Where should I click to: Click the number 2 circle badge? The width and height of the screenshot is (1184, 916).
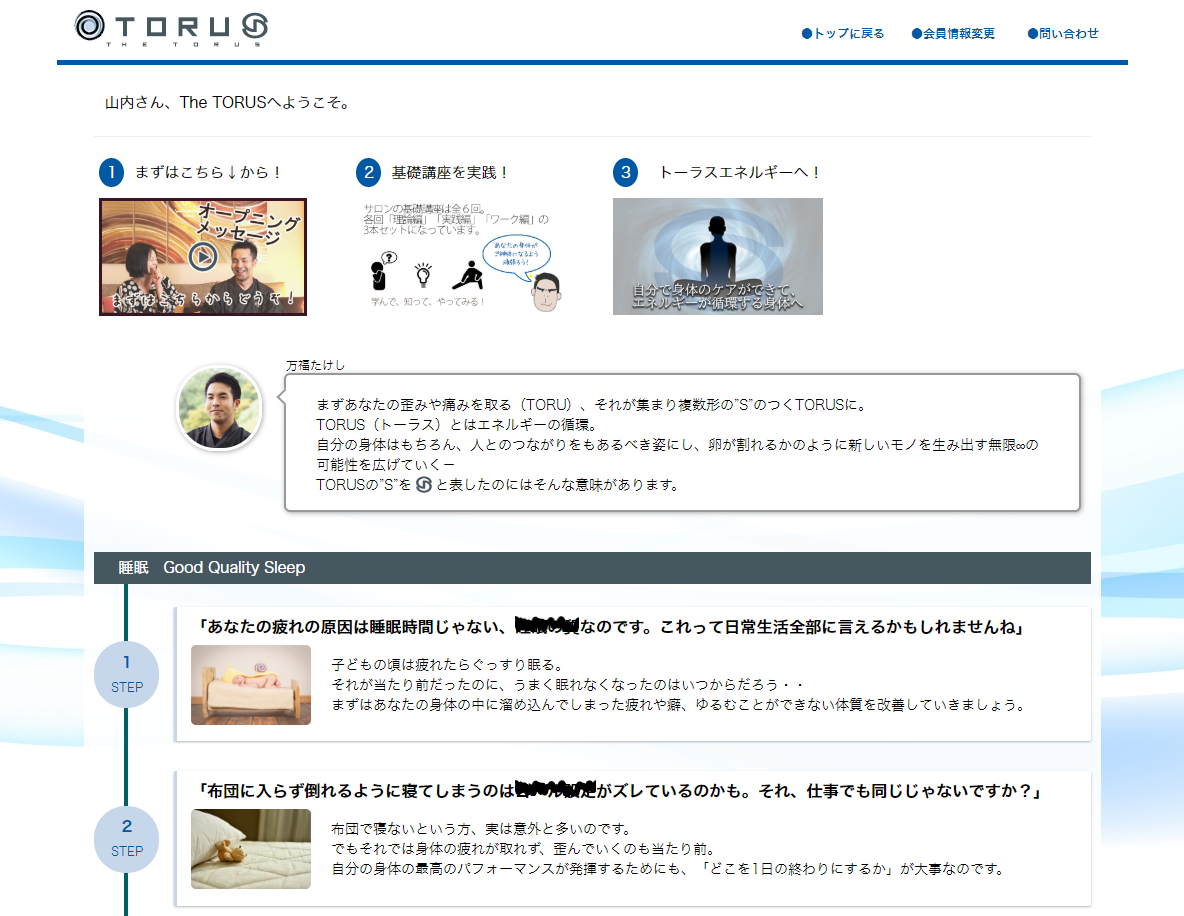(368, 172)
